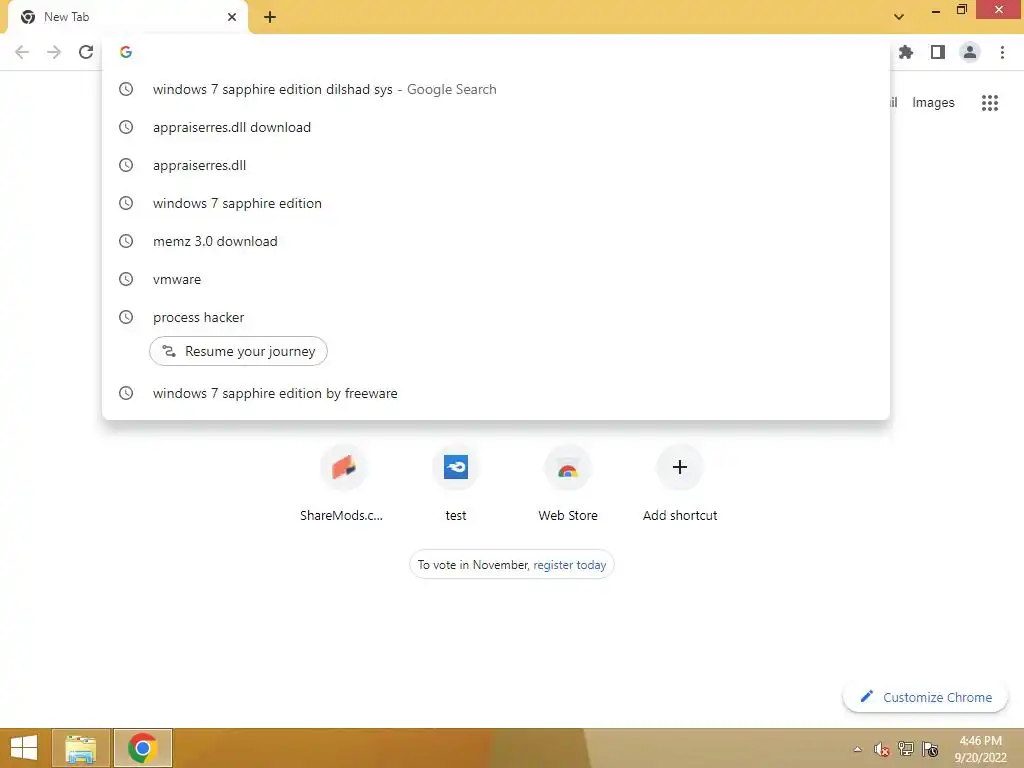This screenshot has height=768, width=1024.
Task: Show hidden tray icons arrow
Action: point(857,749)
